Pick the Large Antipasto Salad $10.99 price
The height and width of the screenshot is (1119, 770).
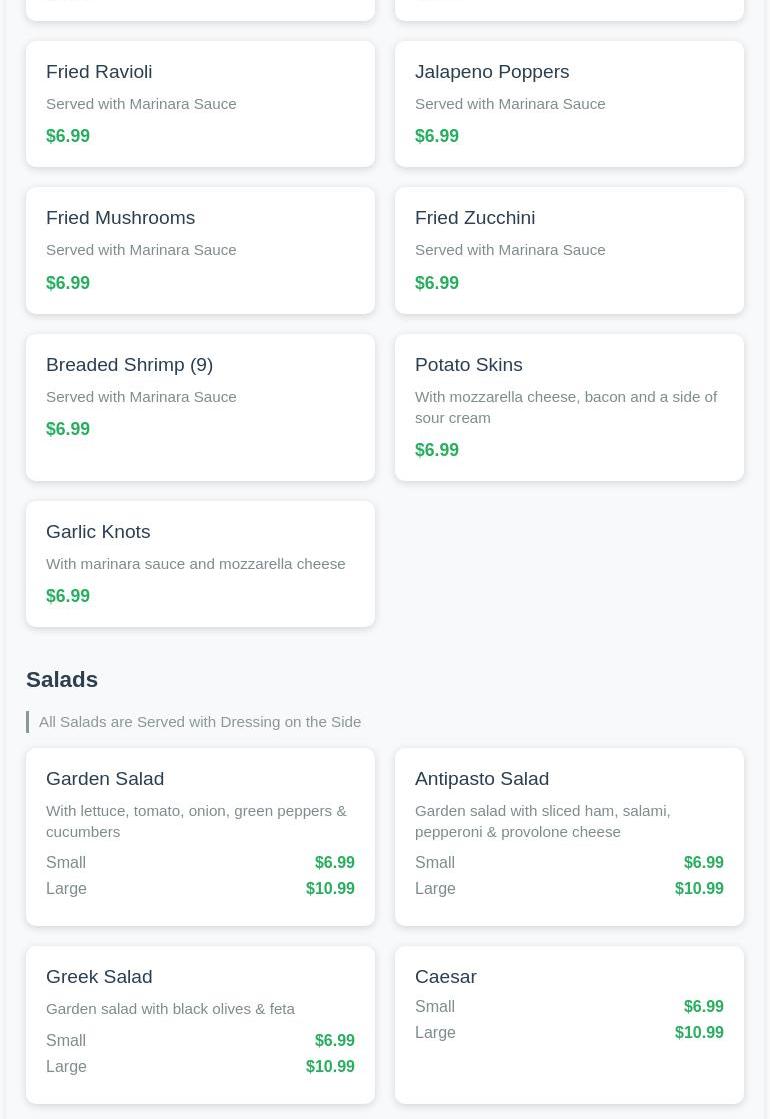699,889
